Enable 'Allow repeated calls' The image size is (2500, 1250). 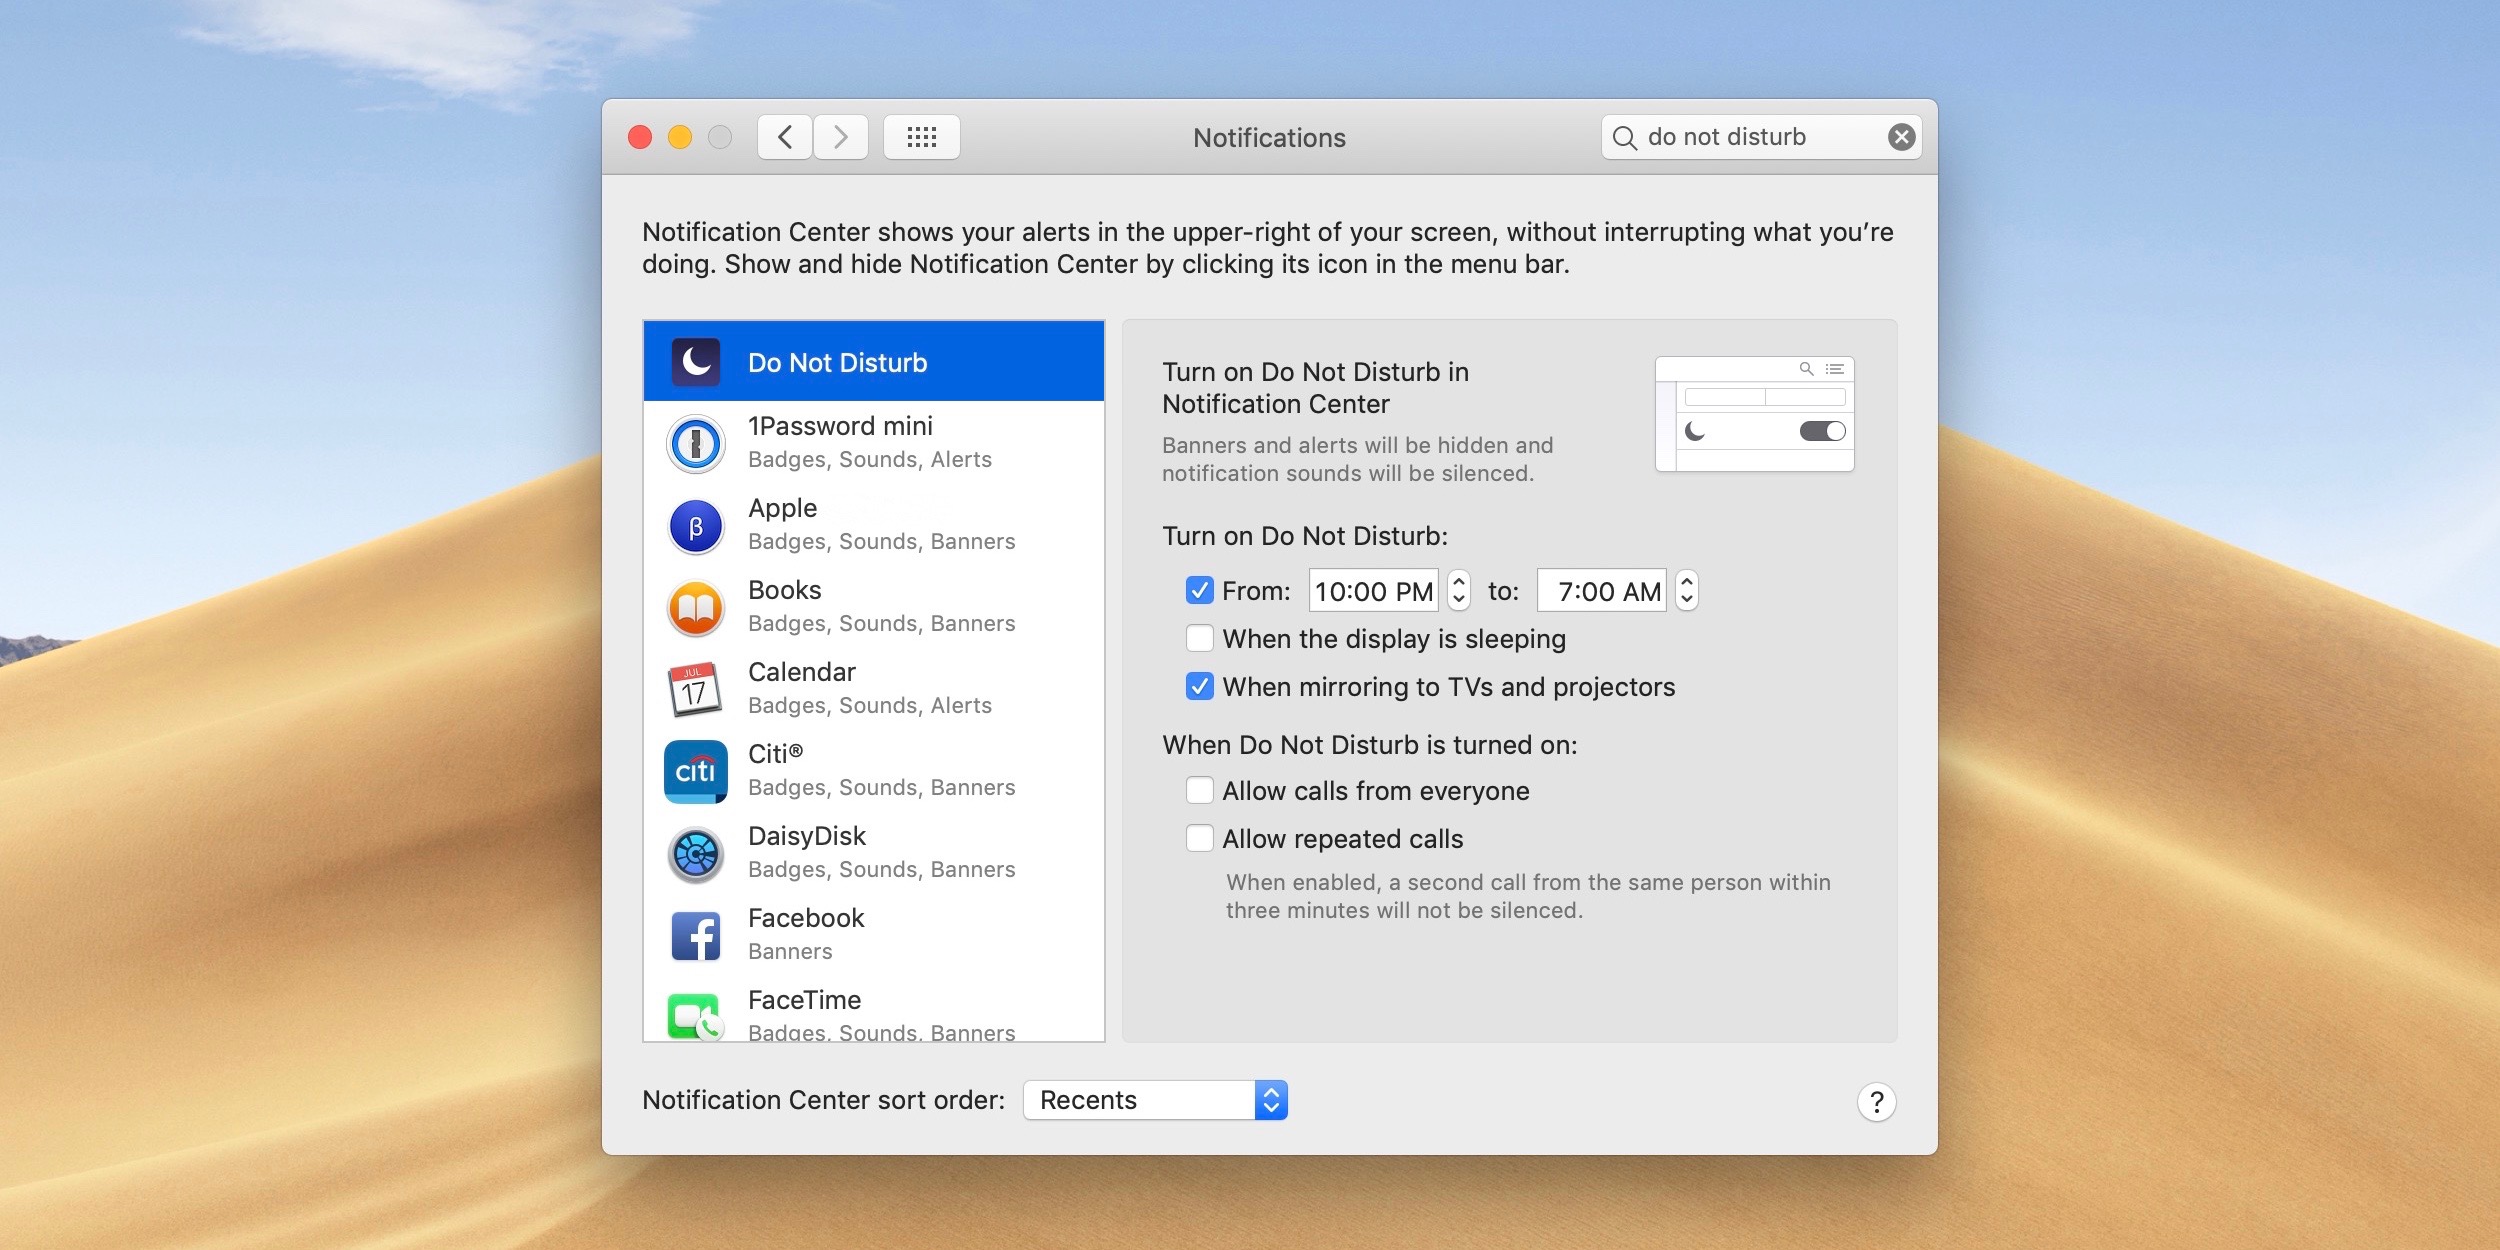[x=1200, y=839]
